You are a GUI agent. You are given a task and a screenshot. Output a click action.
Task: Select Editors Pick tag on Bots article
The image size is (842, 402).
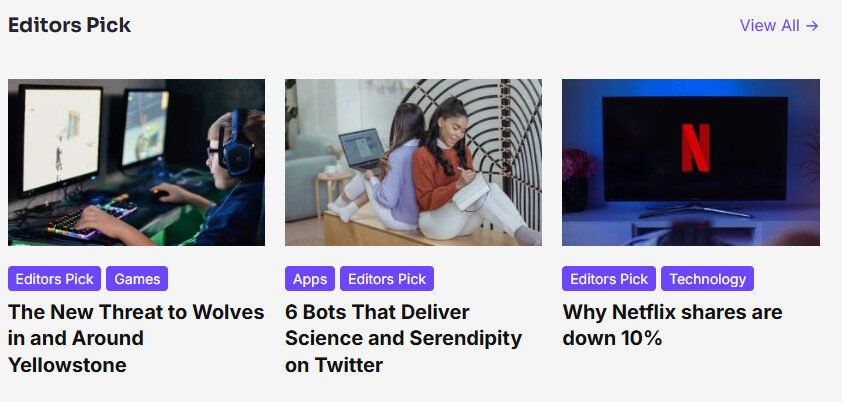pyautogui.click(x=387, y=279)
